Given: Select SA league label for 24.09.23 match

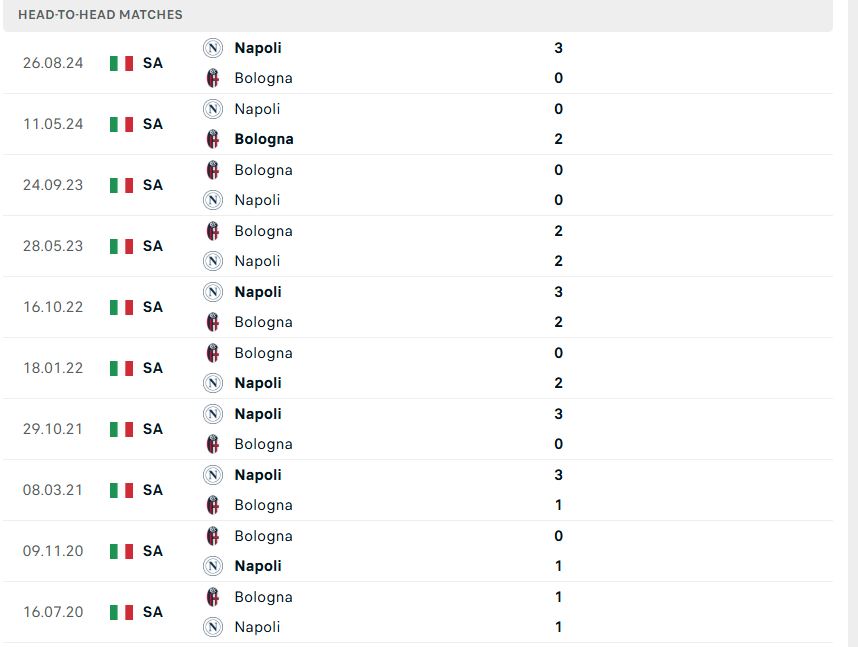Looking at the screenshot, I should pos(153,185).
